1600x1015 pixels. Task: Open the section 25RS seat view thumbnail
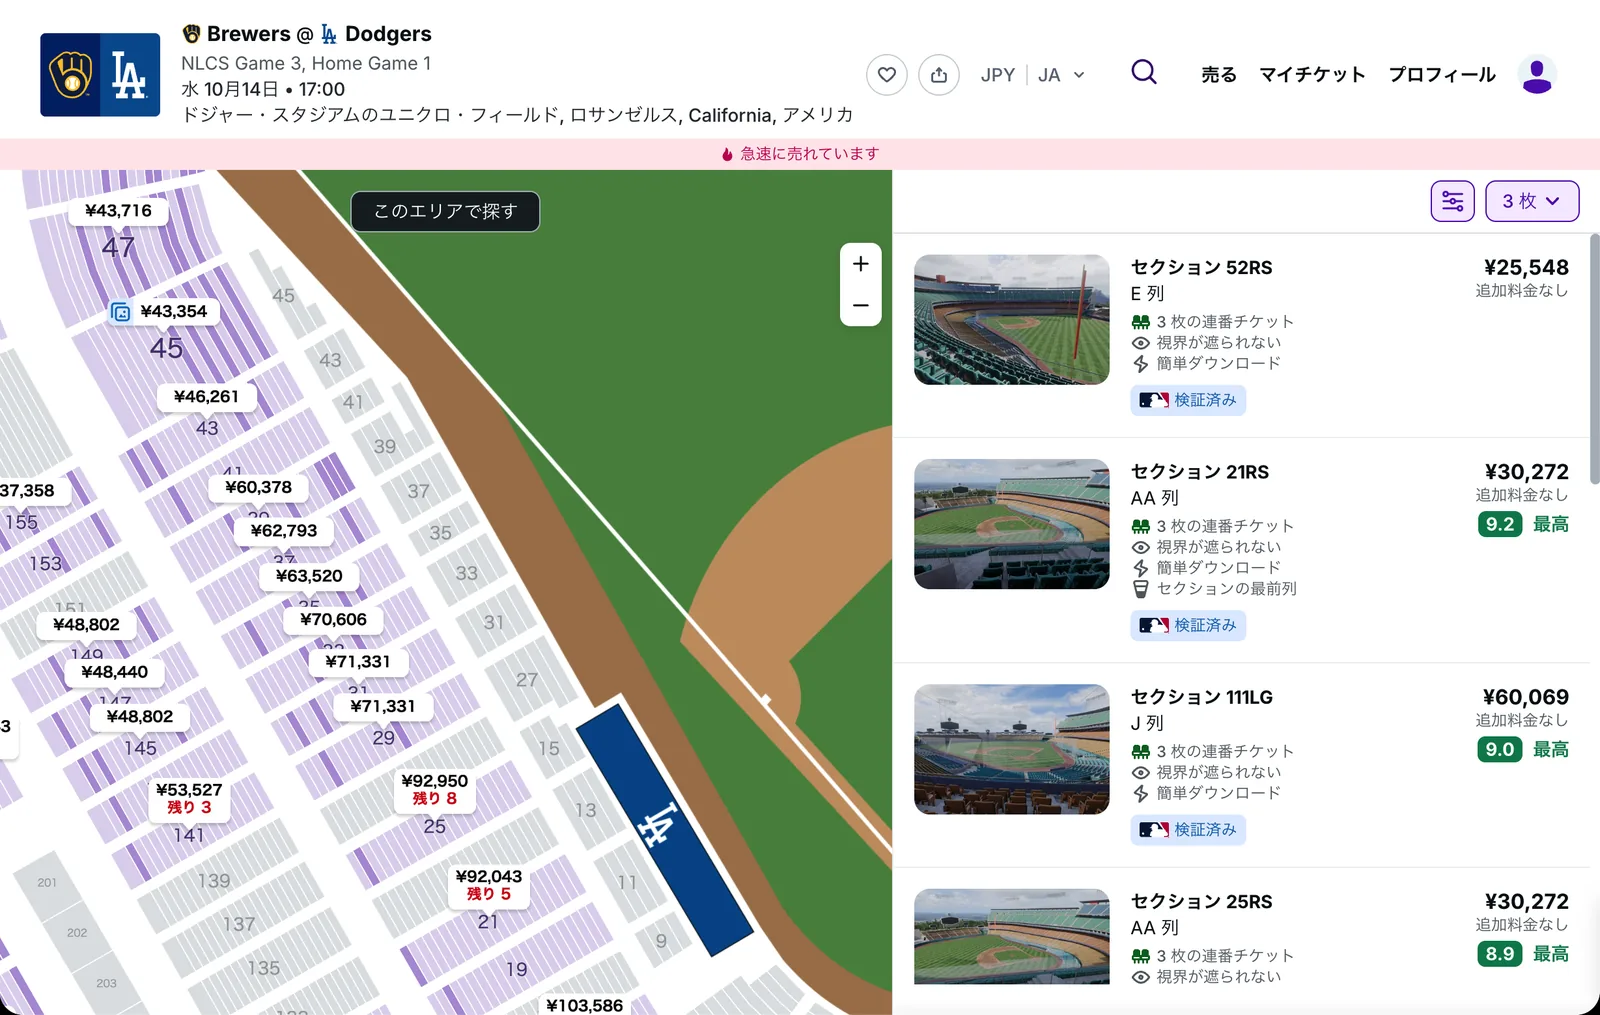[x=1012, y=937]
